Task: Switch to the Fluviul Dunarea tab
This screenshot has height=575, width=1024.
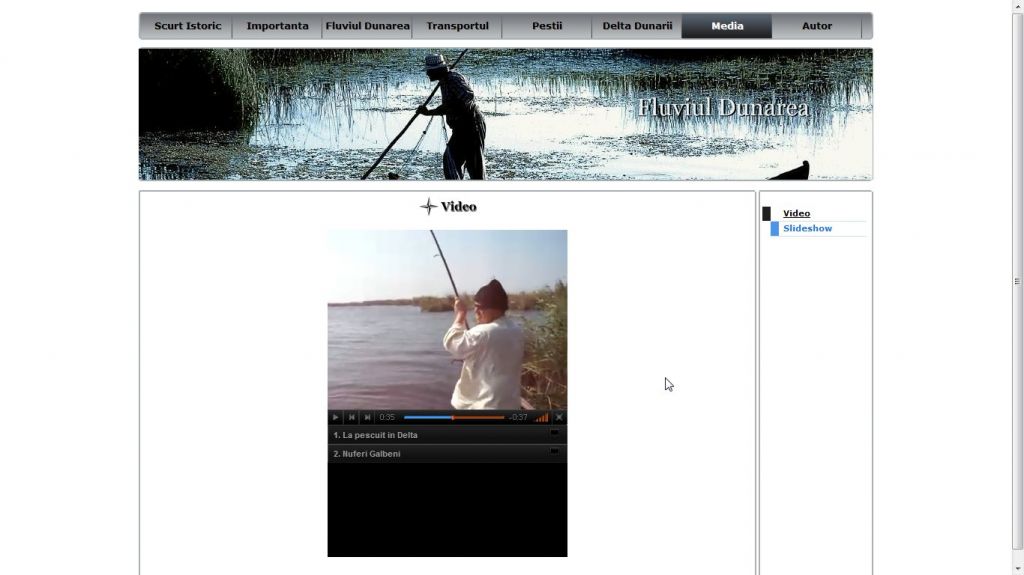Action: click(367, 26)
